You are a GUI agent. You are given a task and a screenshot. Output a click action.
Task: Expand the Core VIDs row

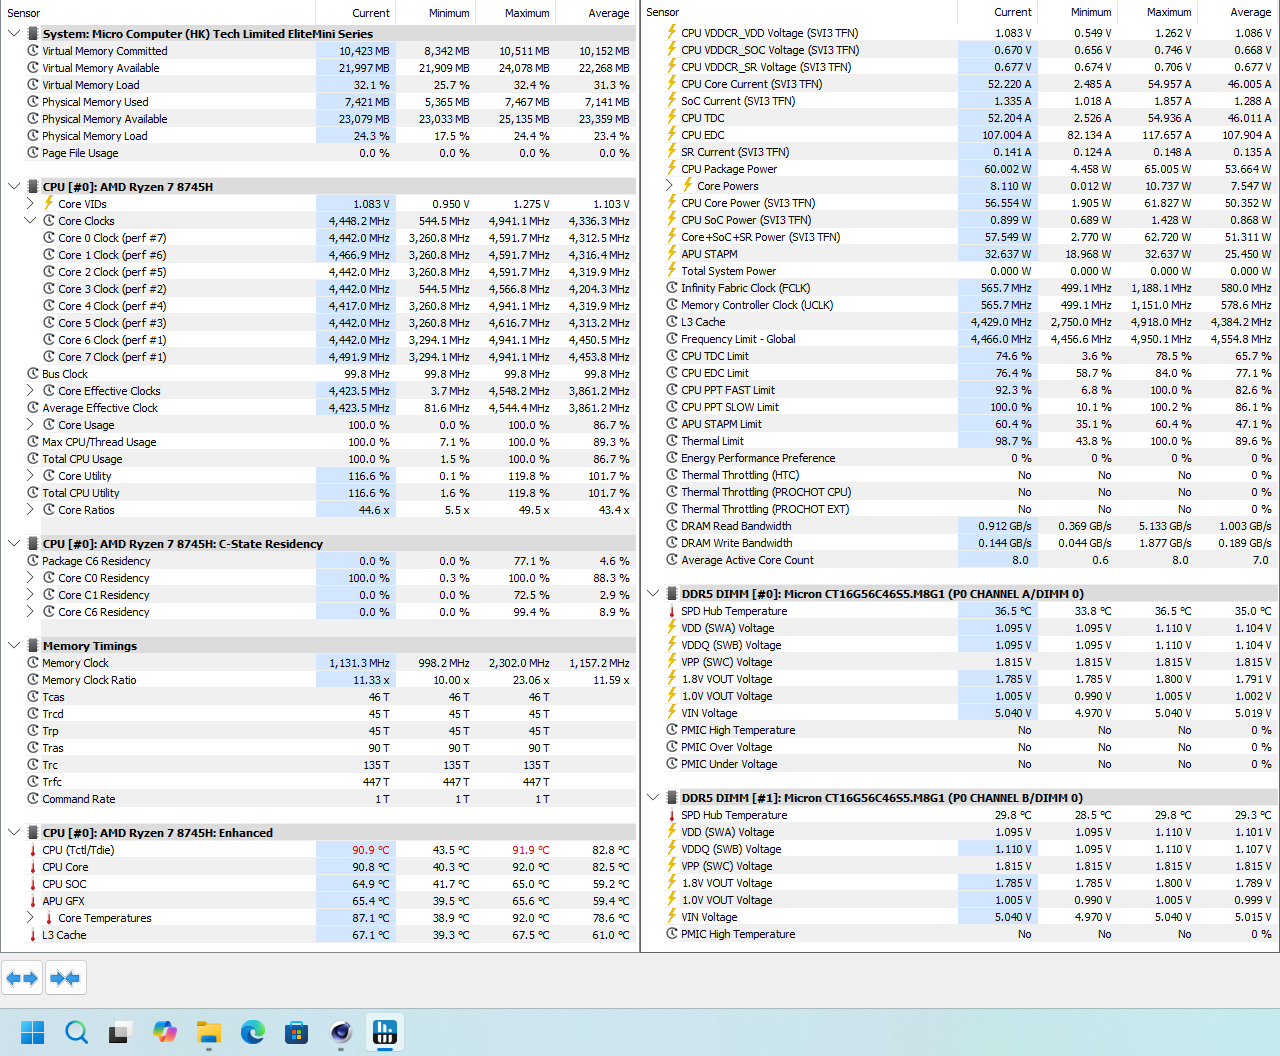pyautogui.click(x=30, y=204)
